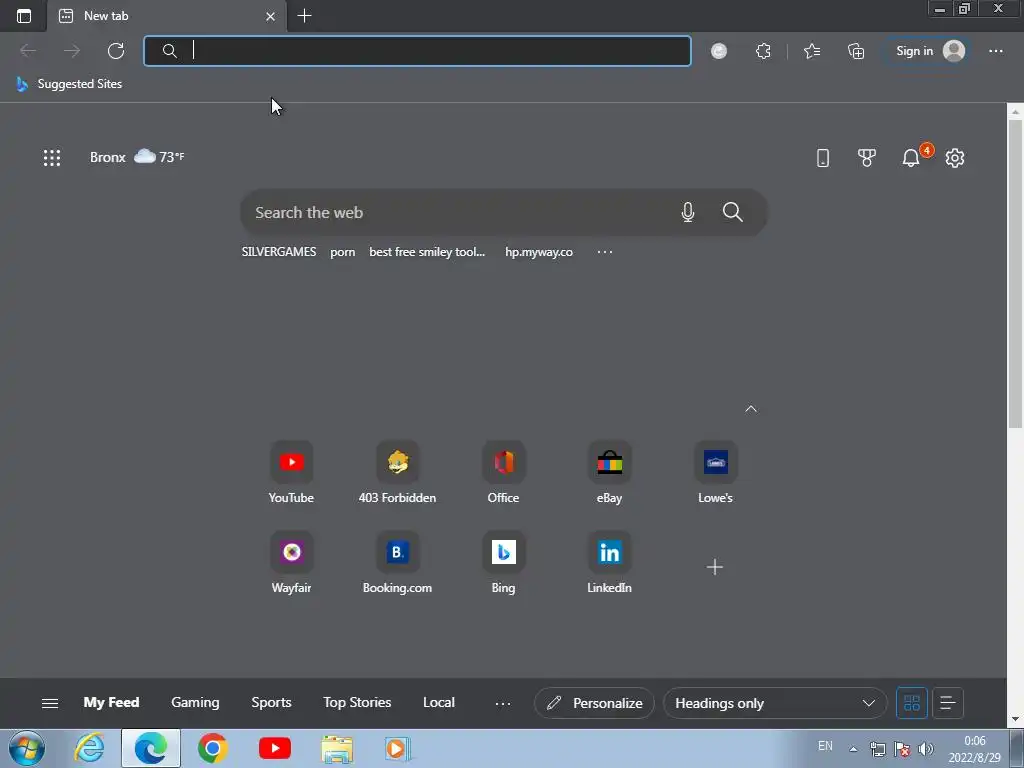Select the hp.myway.co suggestion

539,252
